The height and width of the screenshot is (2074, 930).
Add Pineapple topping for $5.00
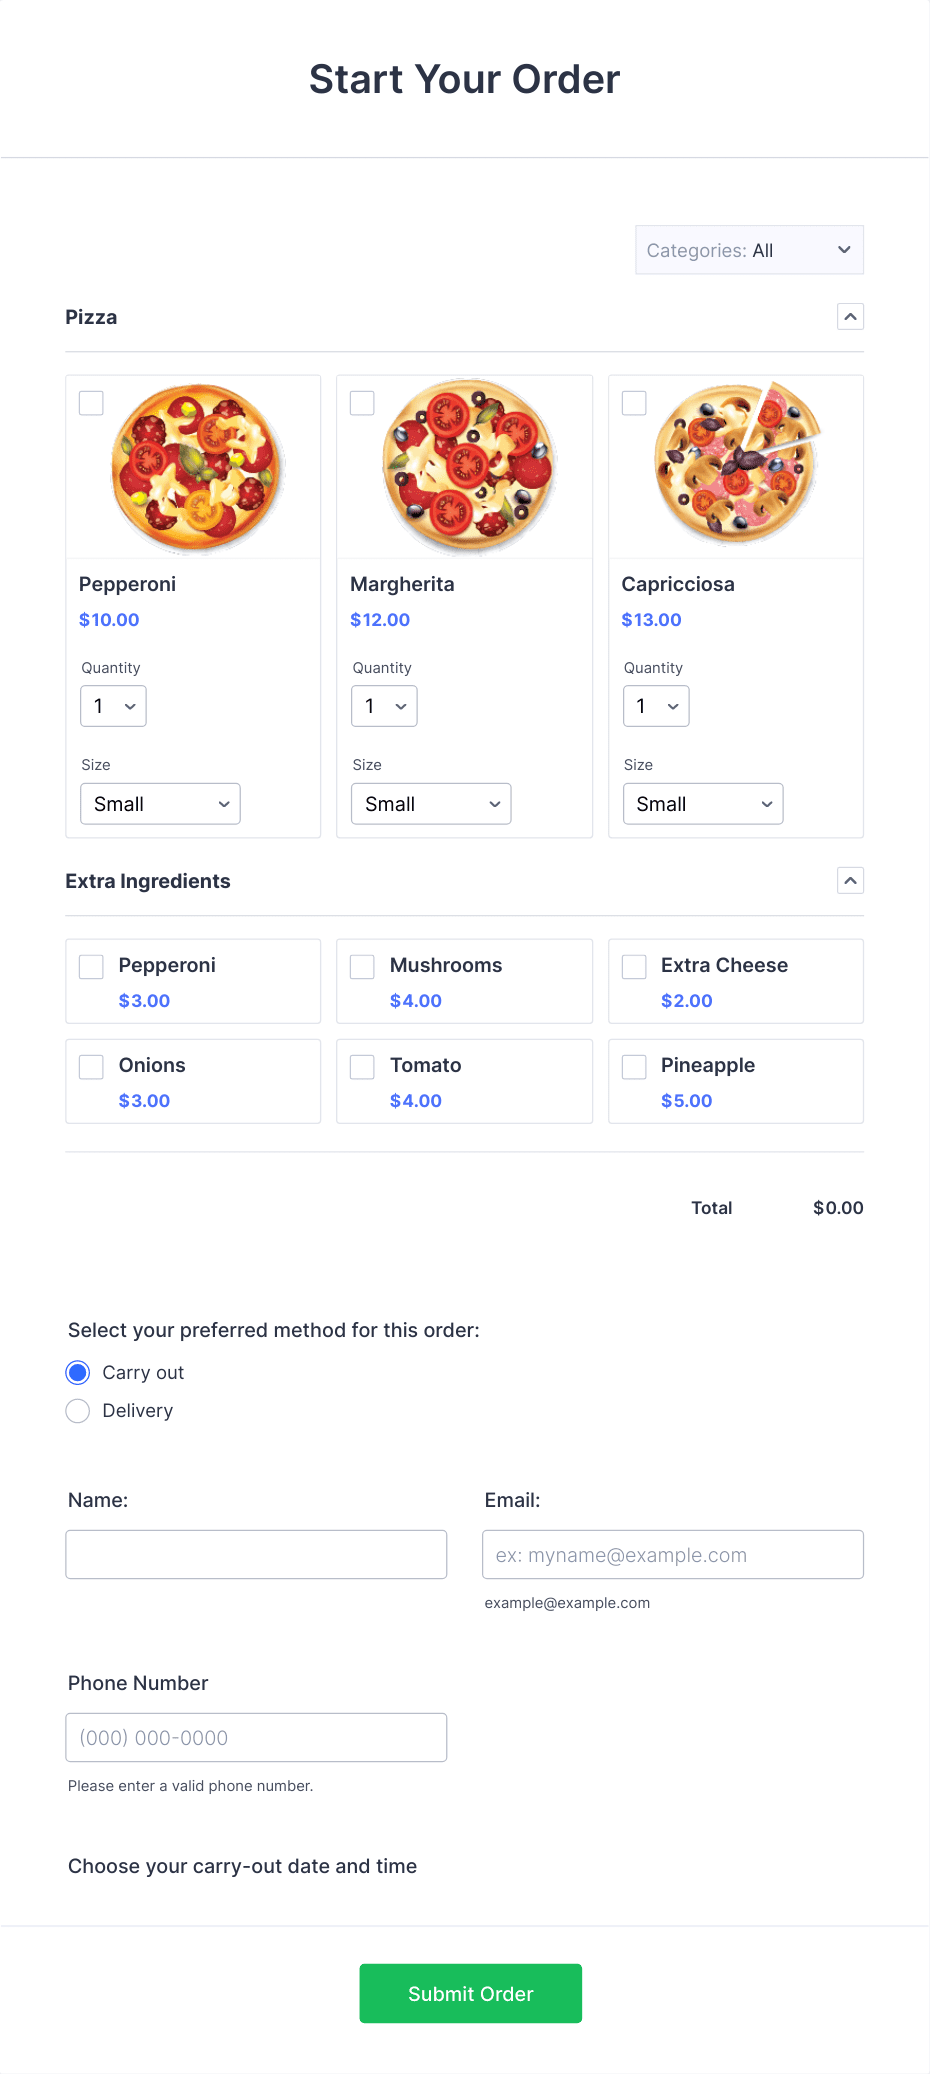[x=634, y=1066]
